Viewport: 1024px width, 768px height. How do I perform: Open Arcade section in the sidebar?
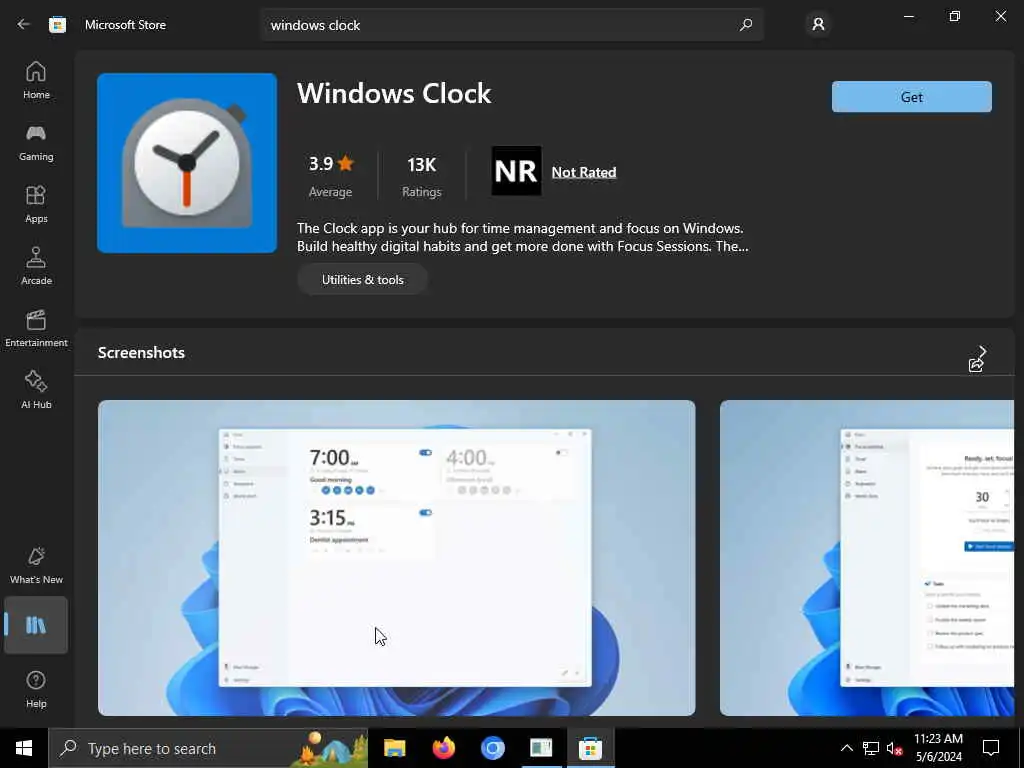[36, 266]
